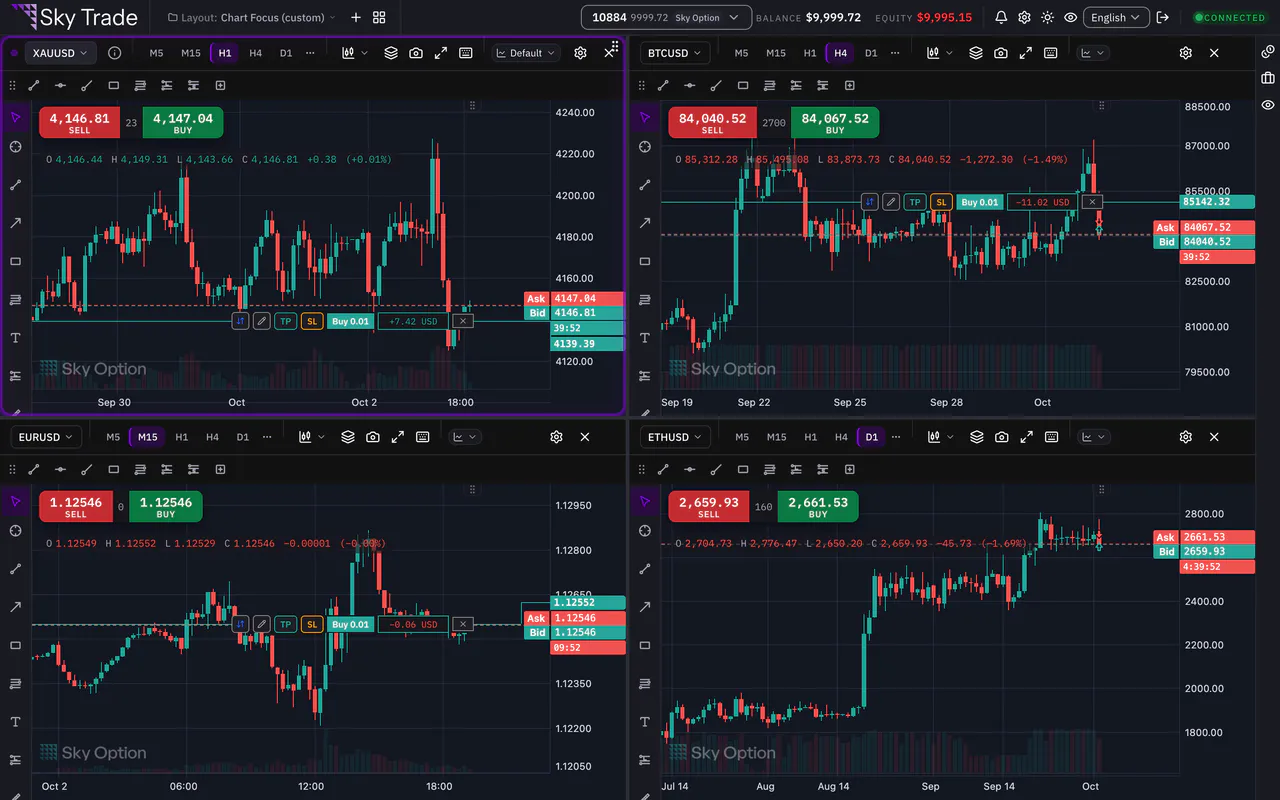Select H1 timeframe on EURUSD chart
The image size is (1280, 800).
(181, 437)
